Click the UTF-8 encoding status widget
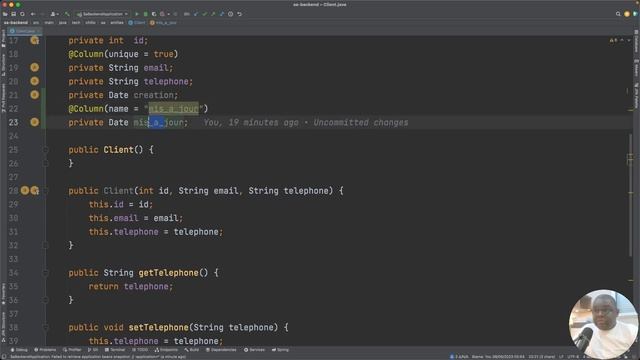 (573, 356)
